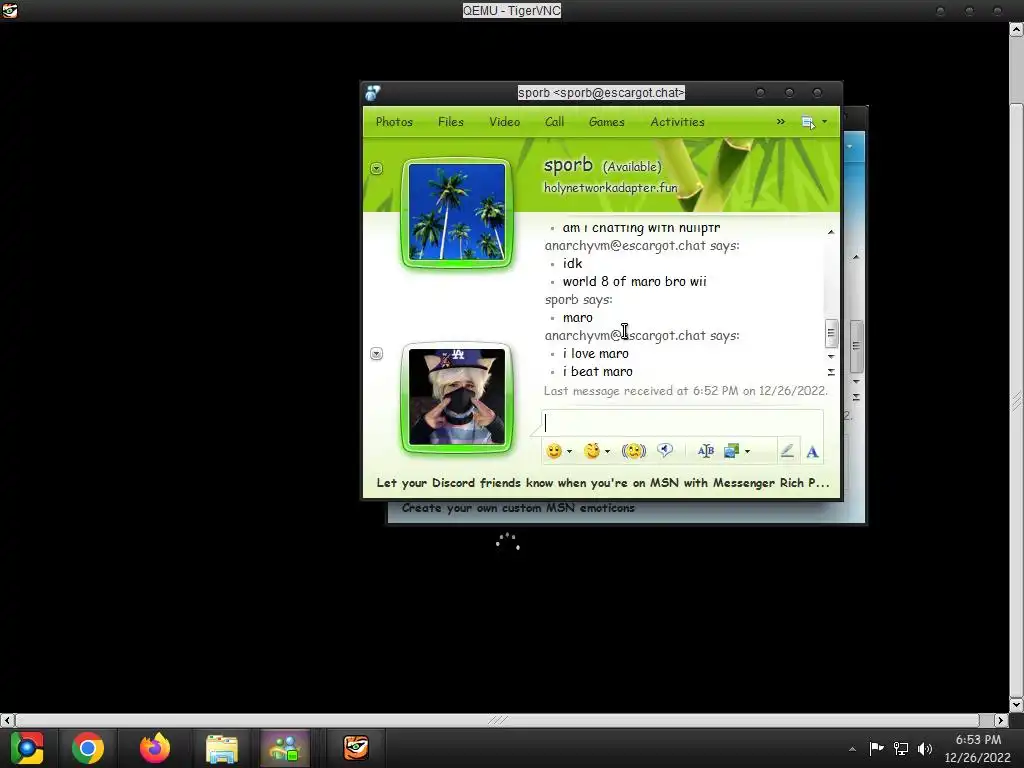Click back window scrollbar thumb
This screenshot has height=768, width=1024.
click(x=856, y=346)
